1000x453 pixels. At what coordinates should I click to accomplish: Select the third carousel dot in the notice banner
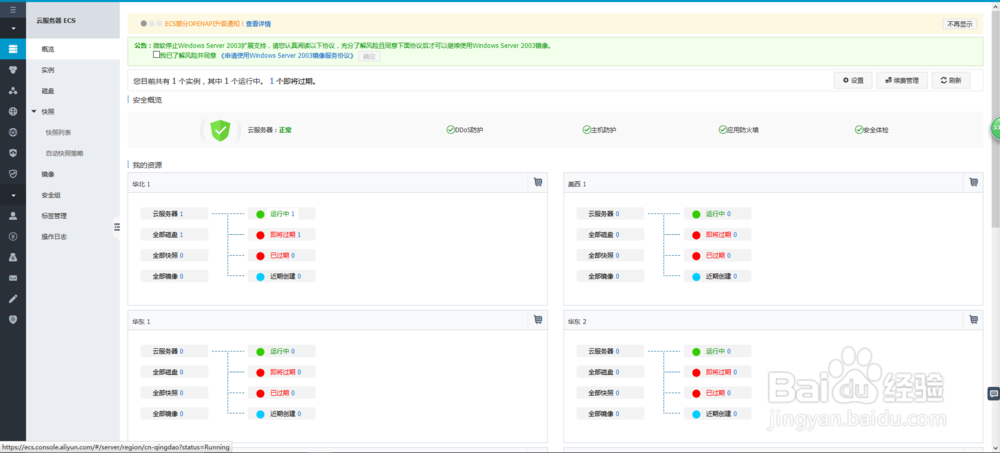[159, 24]
